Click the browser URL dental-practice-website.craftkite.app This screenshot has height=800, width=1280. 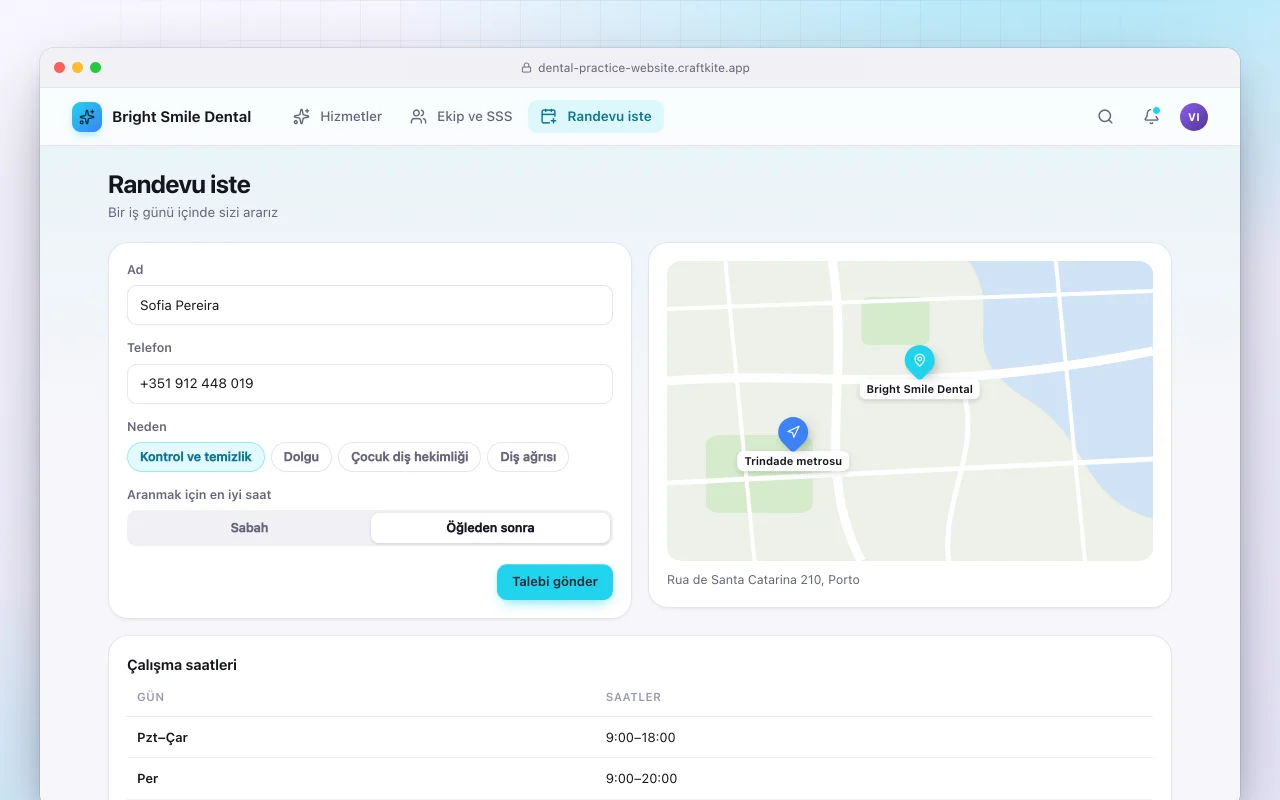[x=644, y=68]
